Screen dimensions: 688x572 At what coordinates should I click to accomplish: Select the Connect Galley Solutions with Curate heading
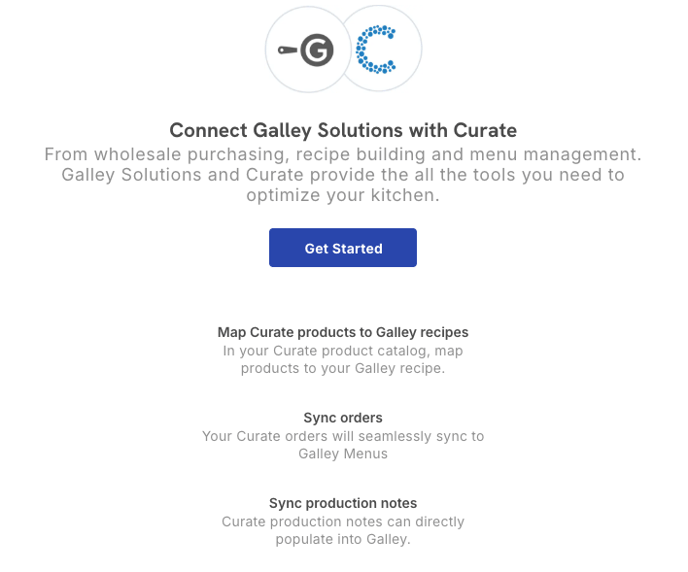343,130
